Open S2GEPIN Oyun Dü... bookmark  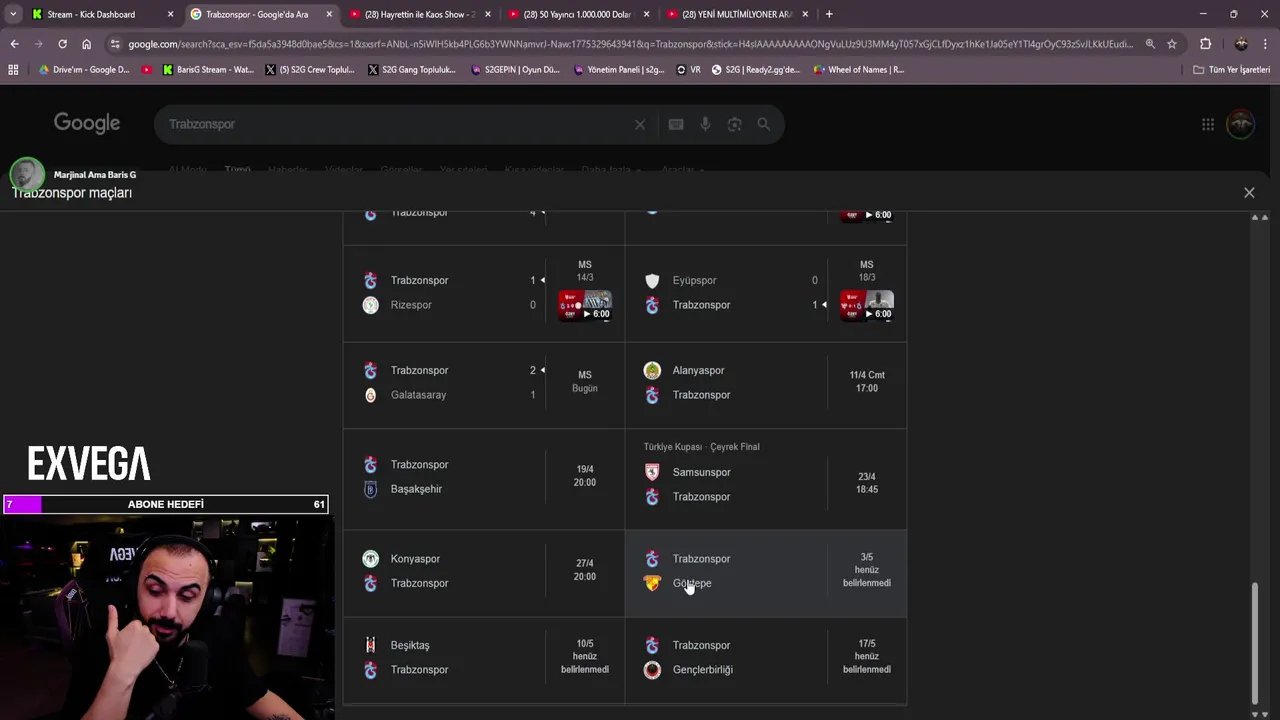(x=516, y=70)
